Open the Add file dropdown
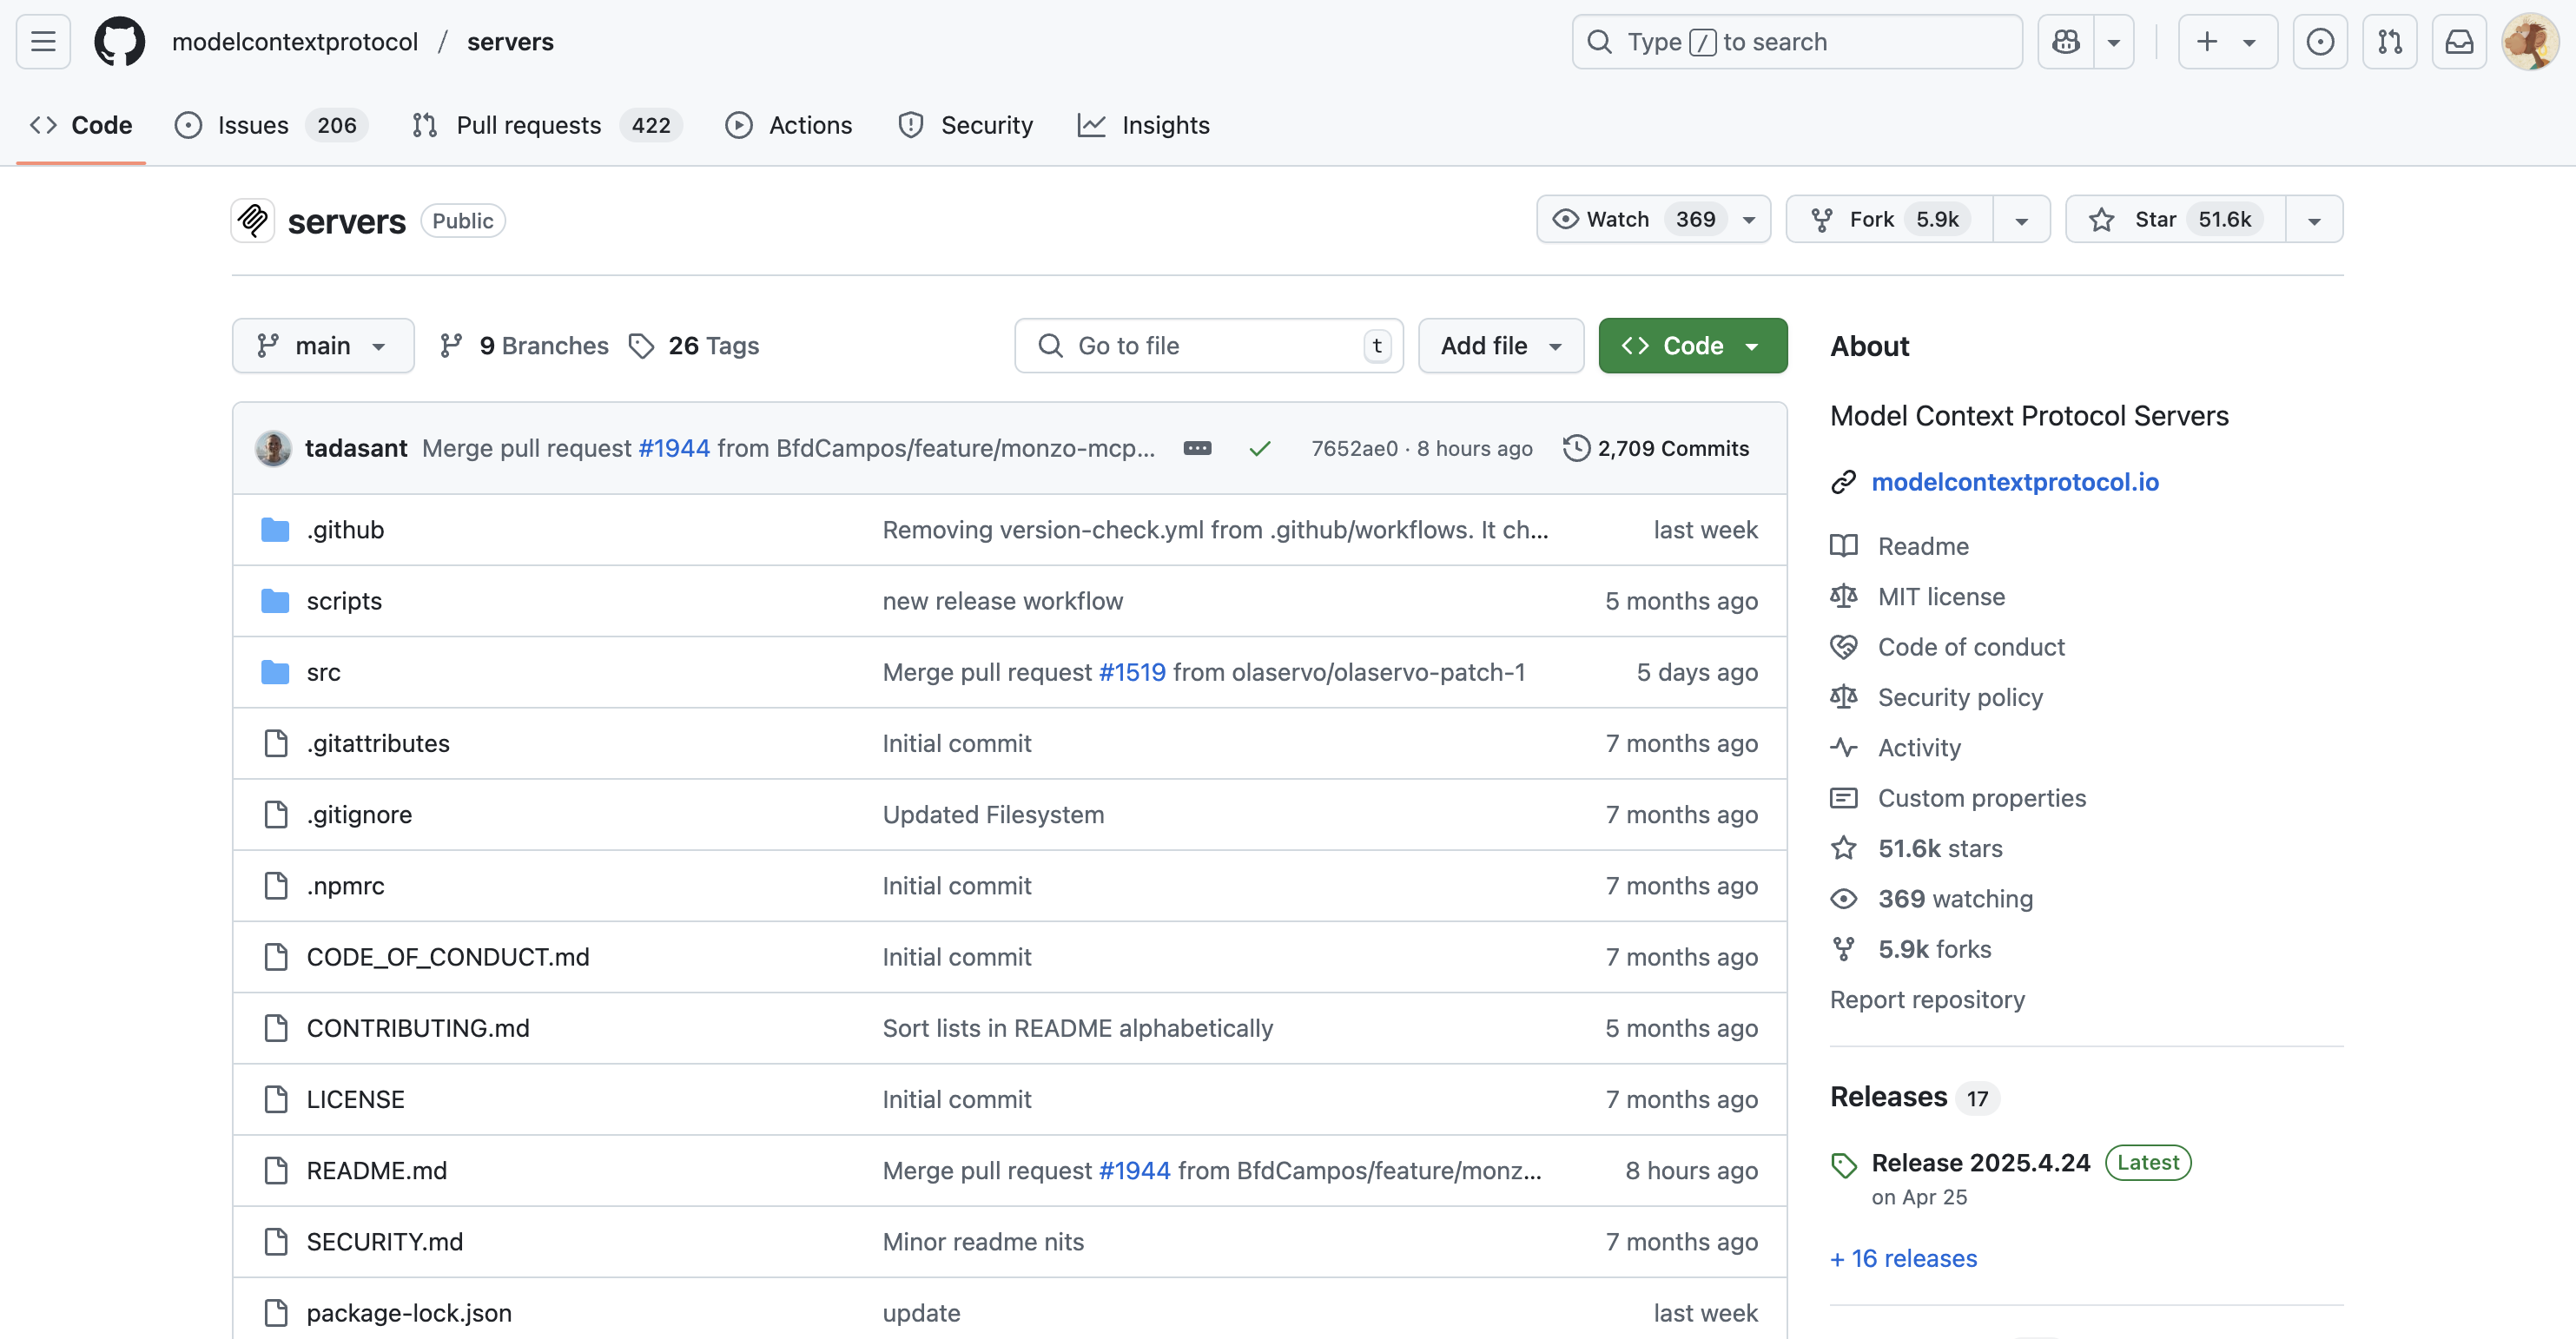 tap(1500, 345)
